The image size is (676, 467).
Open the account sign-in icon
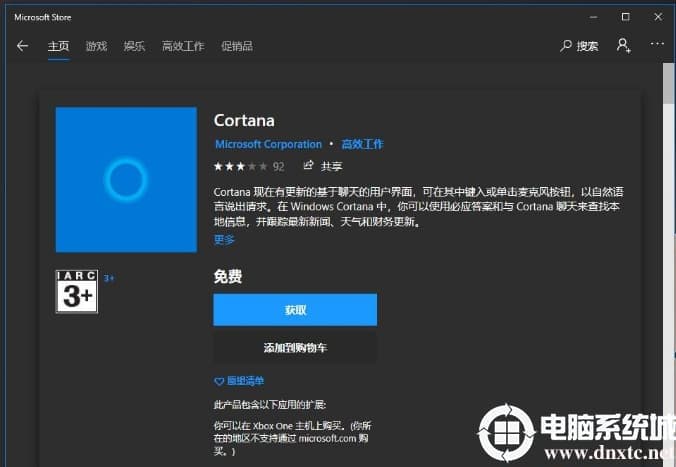623,45
